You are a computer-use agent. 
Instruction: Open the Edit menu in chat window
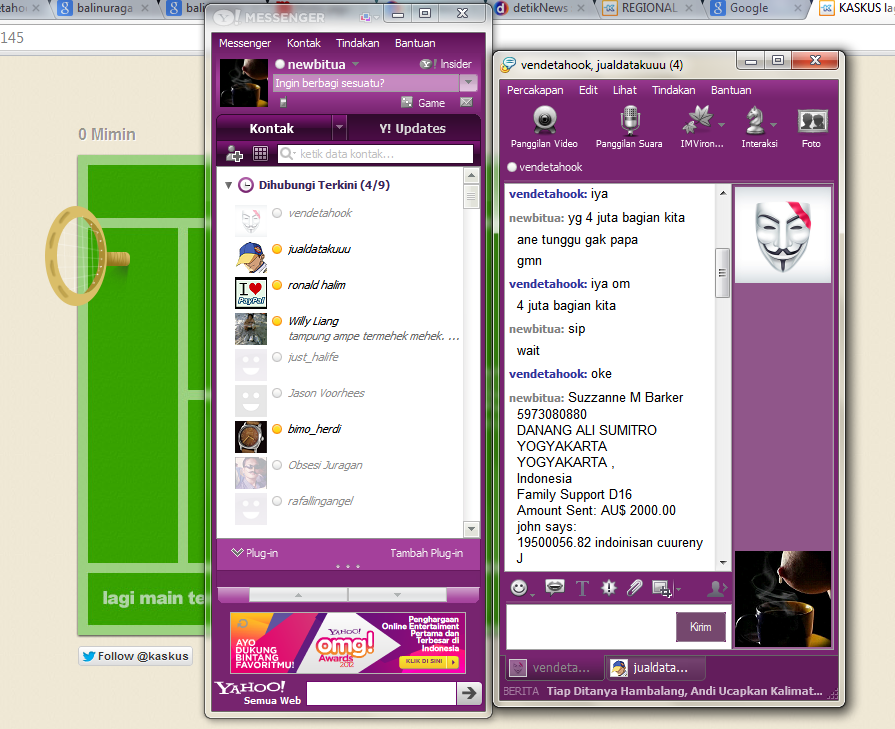[x=588, y=90]
